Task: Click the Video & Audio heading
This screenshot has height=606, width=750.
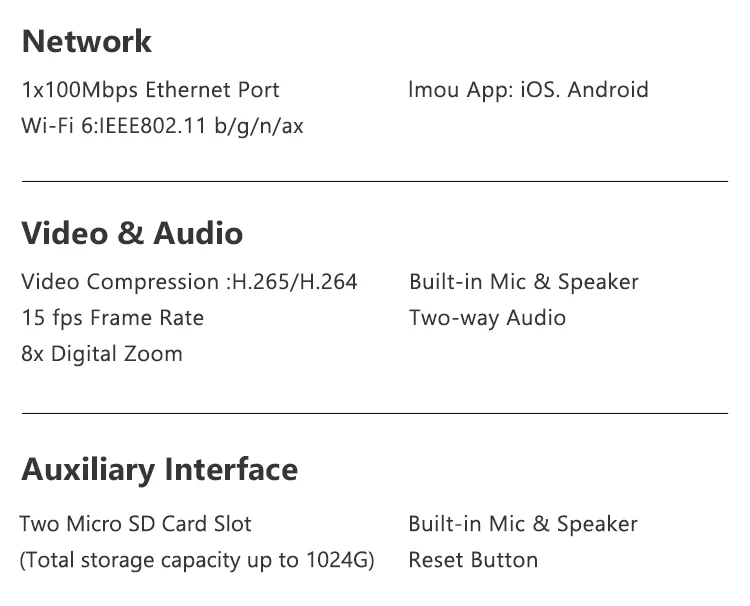Action: [x=132, y=234]
